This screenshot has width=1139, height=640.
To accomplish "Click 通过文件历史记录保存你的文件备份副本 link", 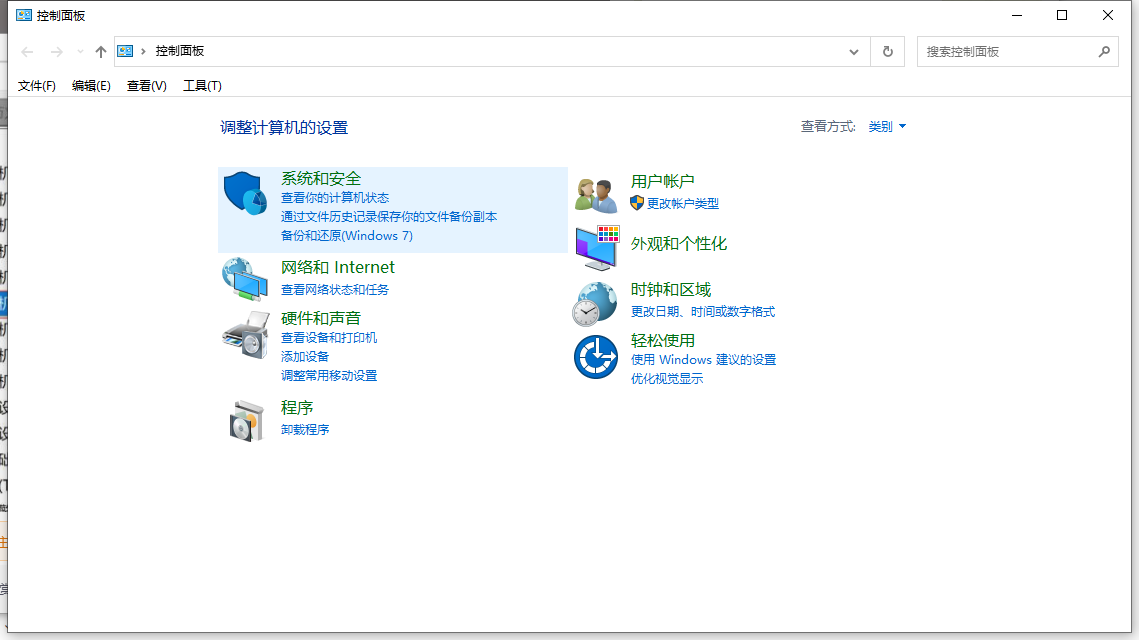I will 389,216.
